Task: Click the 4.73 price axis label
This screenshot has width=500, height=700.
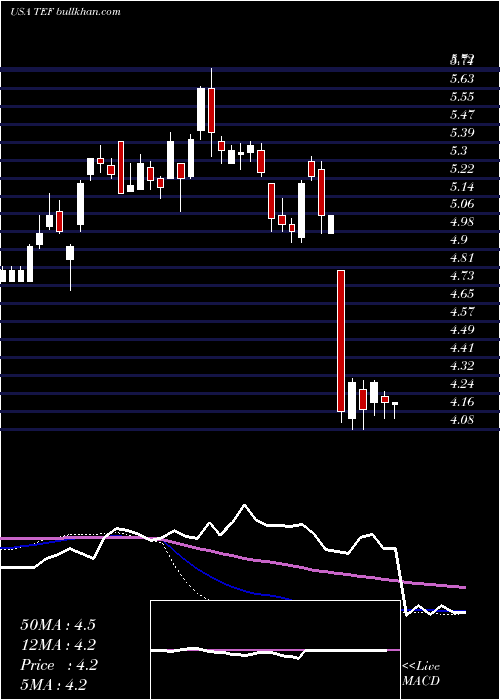Action: coord(462,276)
